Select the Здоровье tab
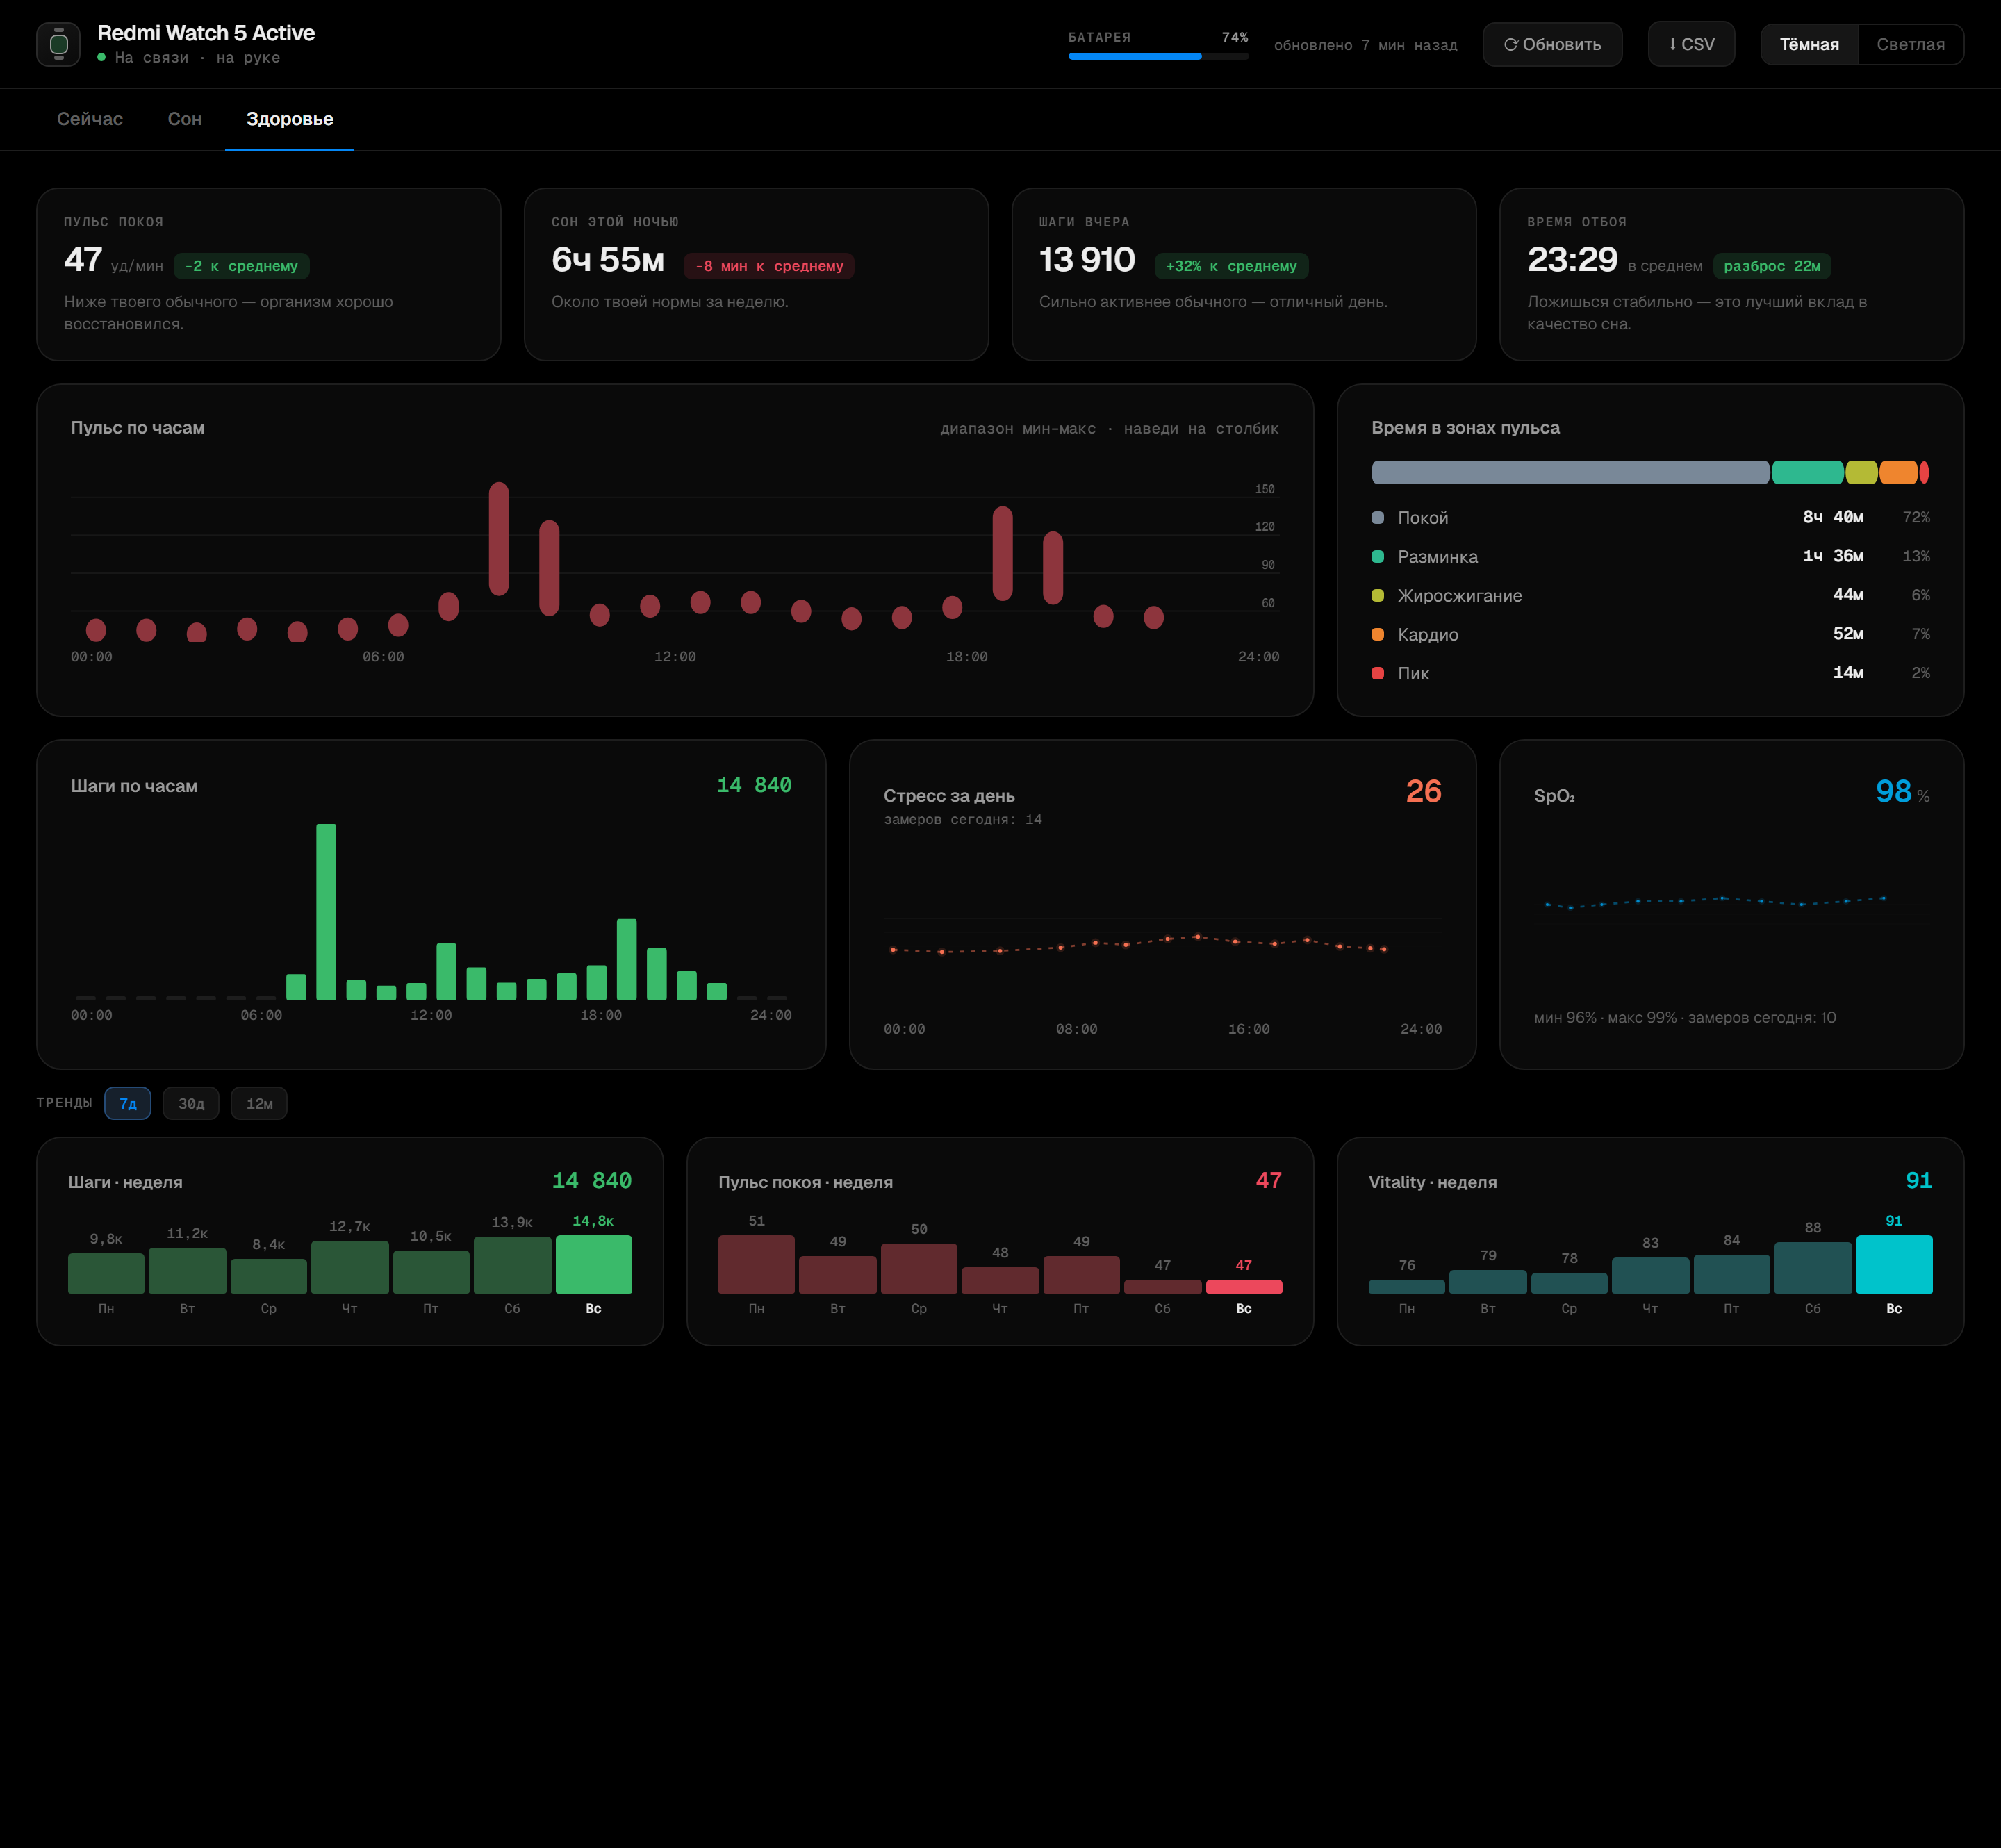 [290, 119]
